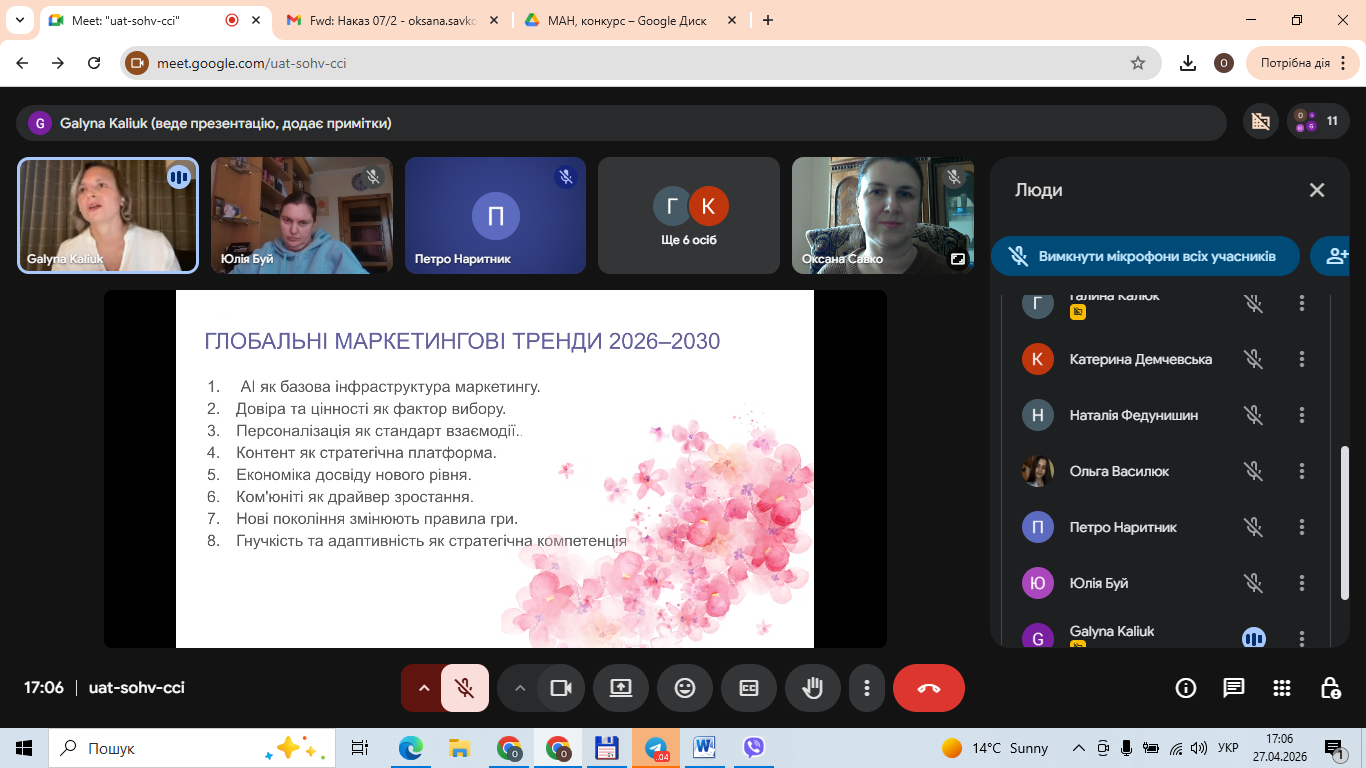
Task: Open options for Галина Калюк row
Action: coord(1302,303)
